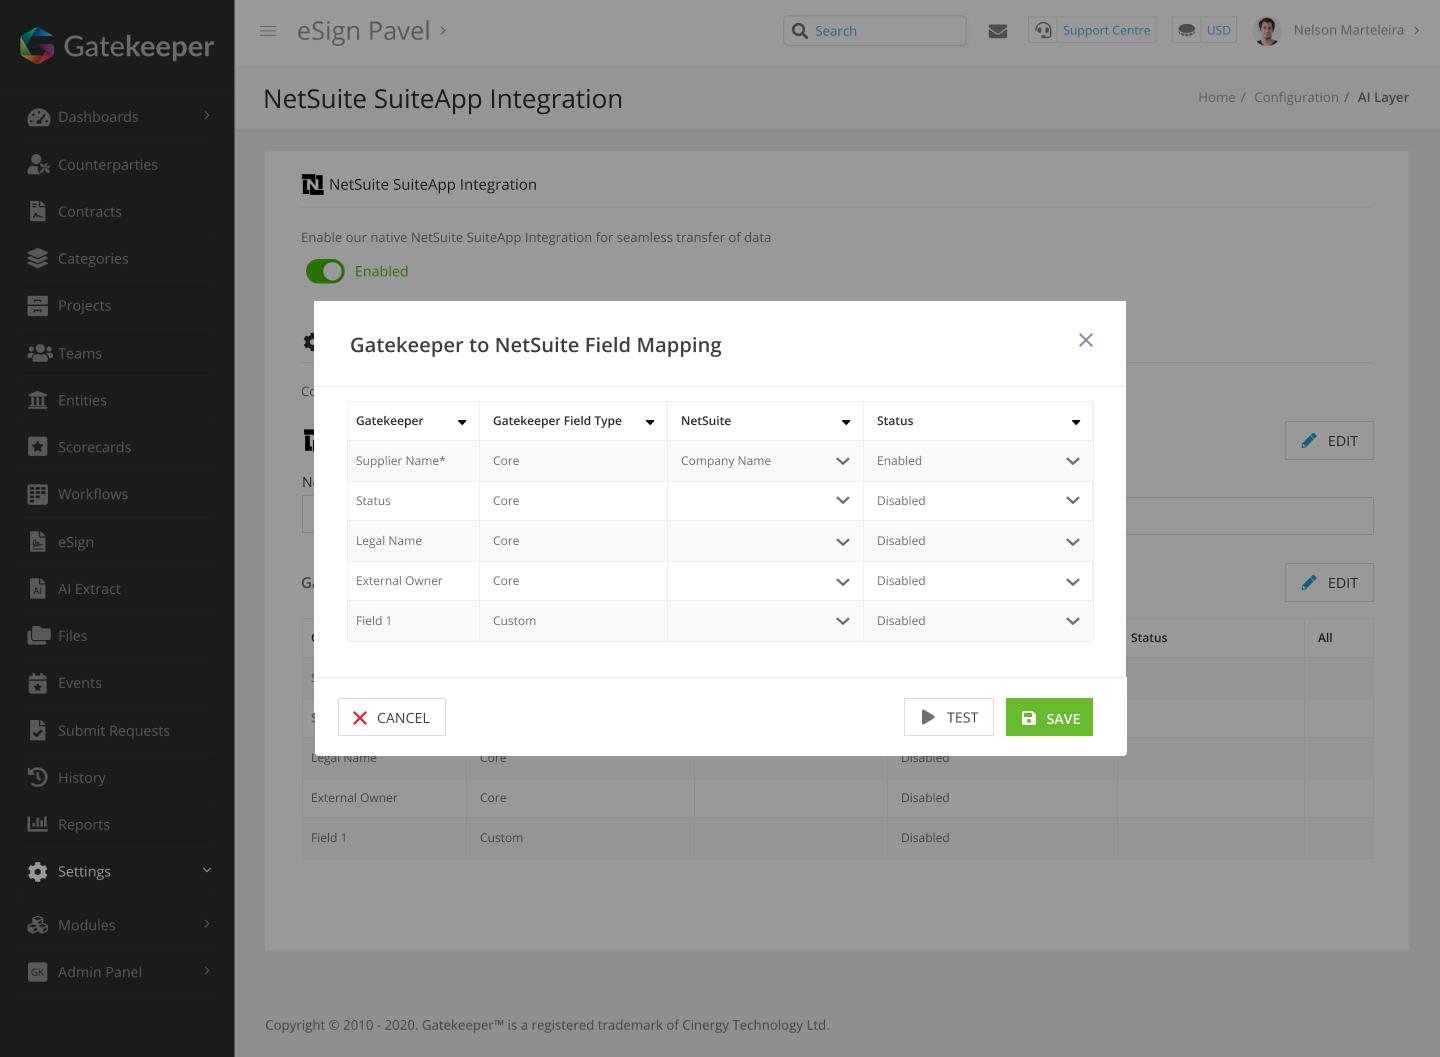The image size is (1440, 1057).
Task: Open the History clock icon
Action: 38,777
